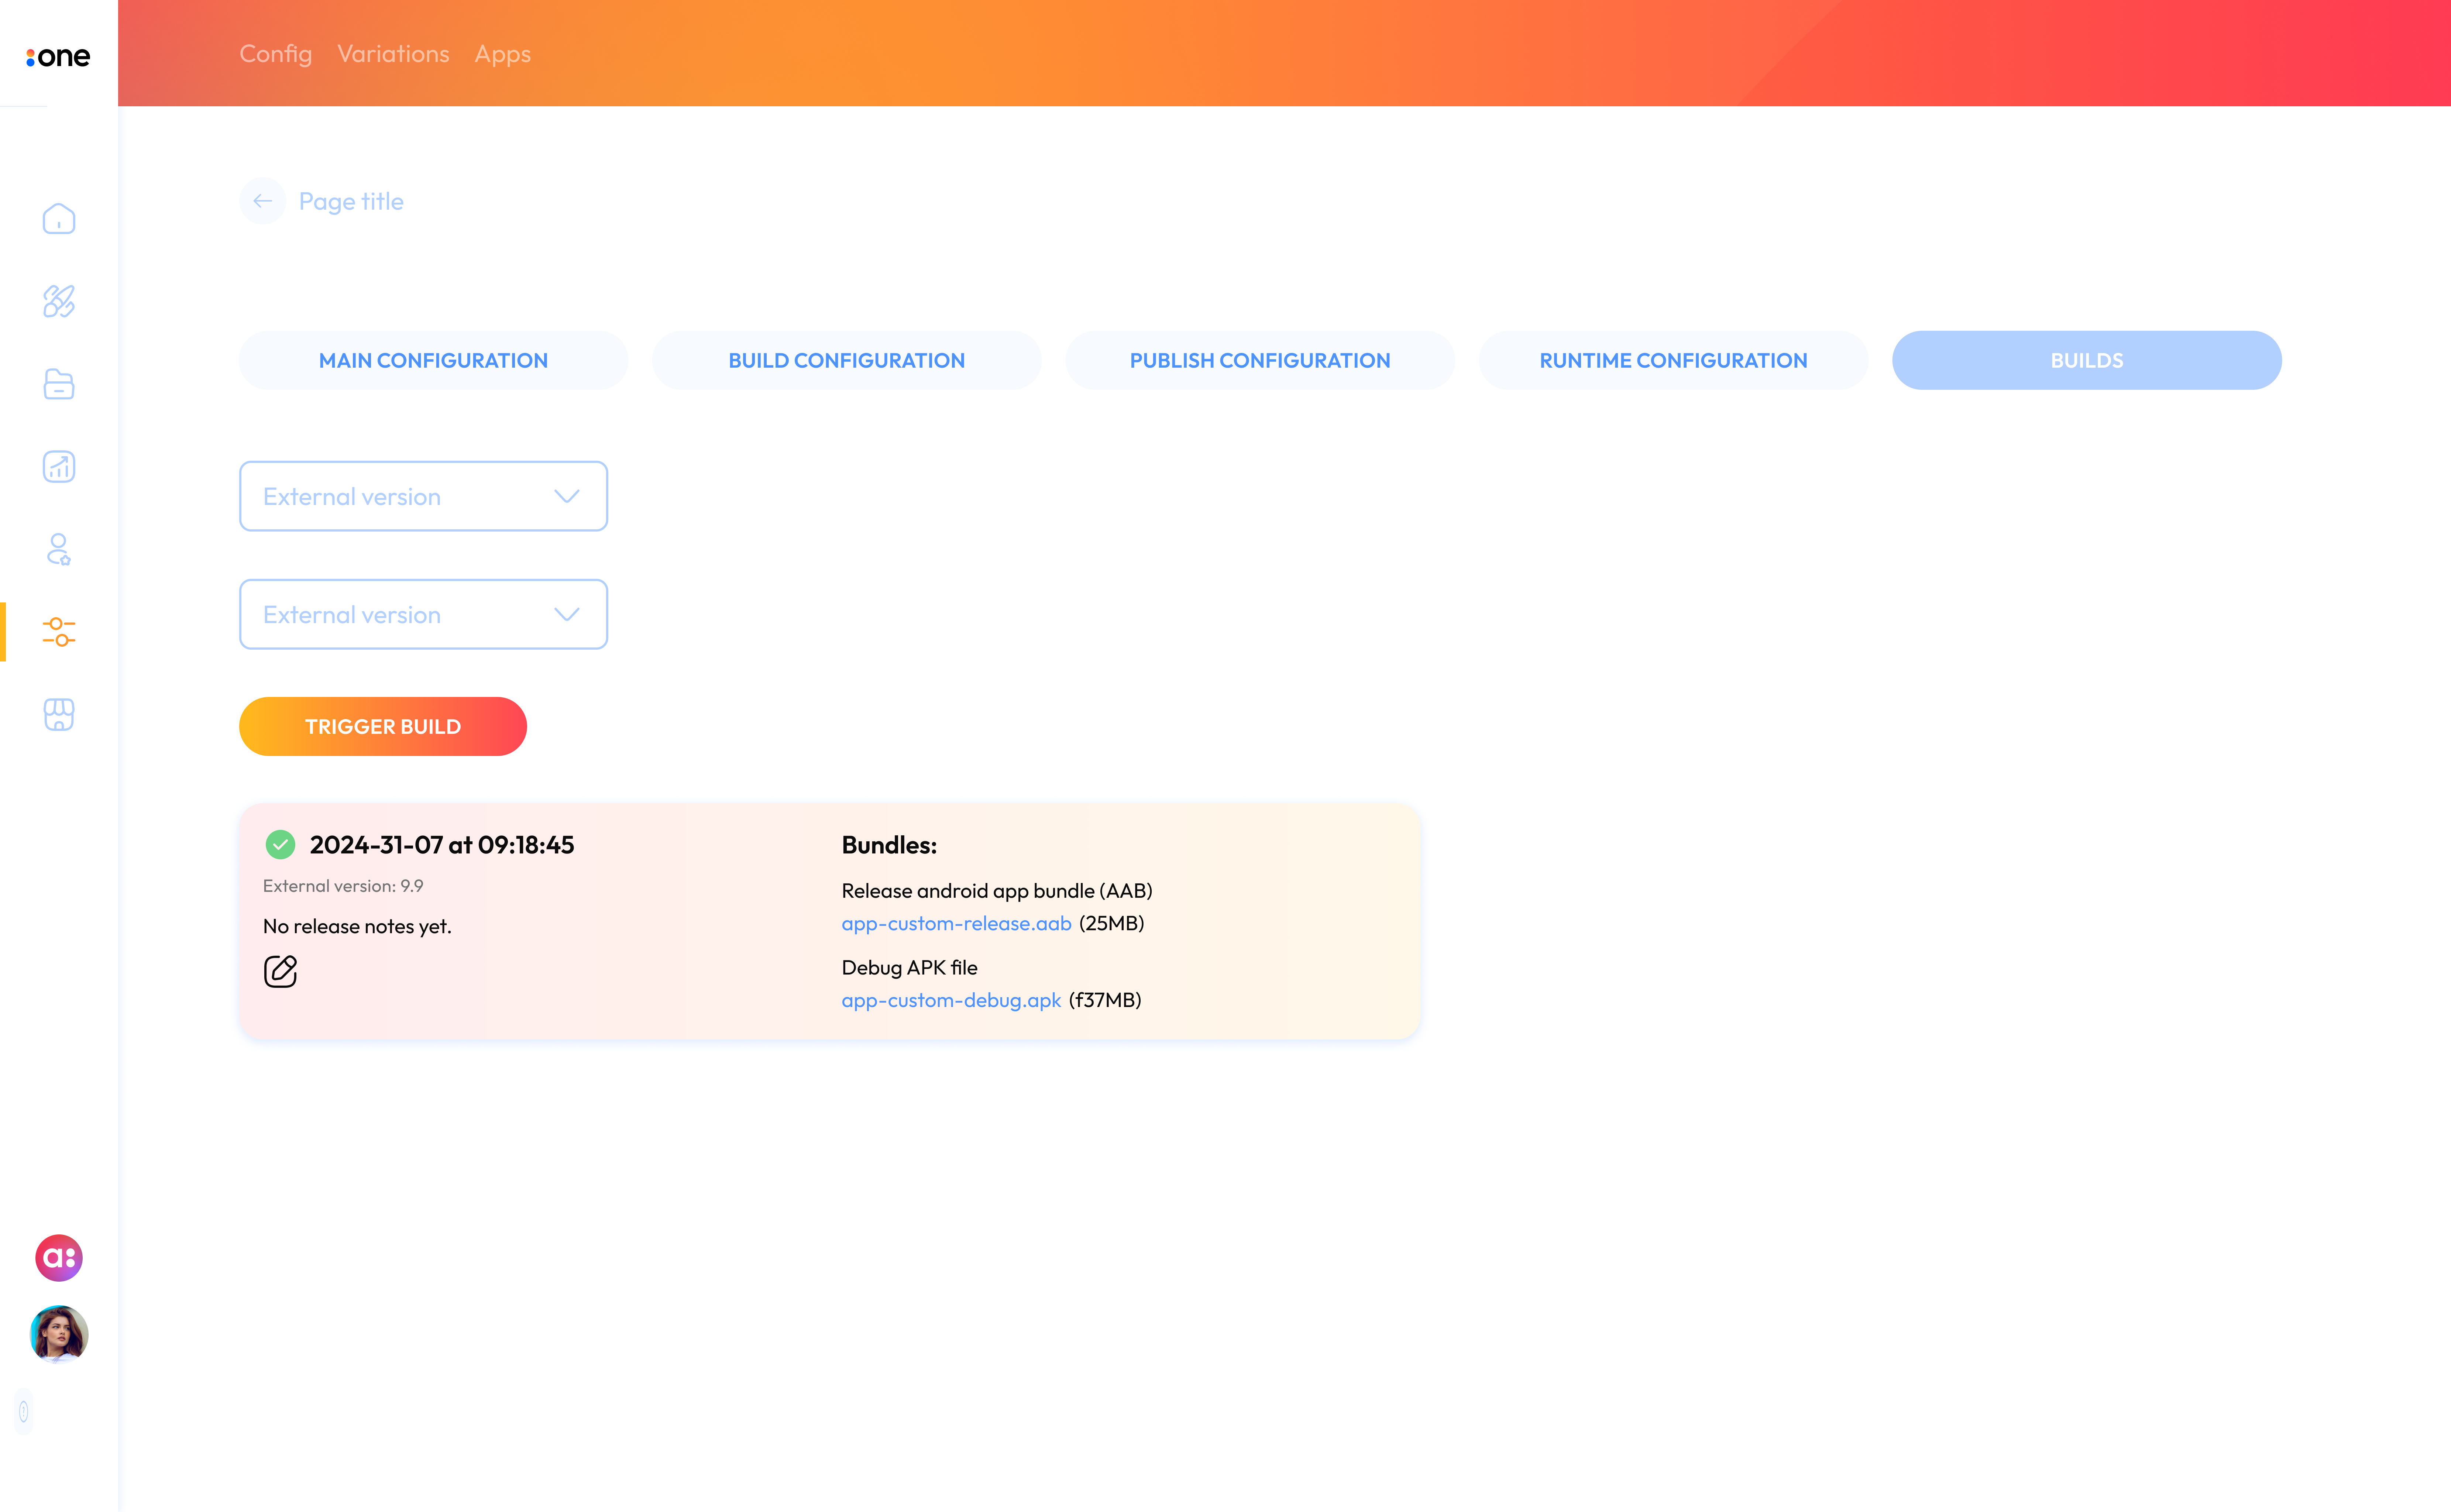This screenshot has width=2451, height=1512.
Task: Open the first External version dropdown
Action: pyautogui.click(x=423, y=496)
